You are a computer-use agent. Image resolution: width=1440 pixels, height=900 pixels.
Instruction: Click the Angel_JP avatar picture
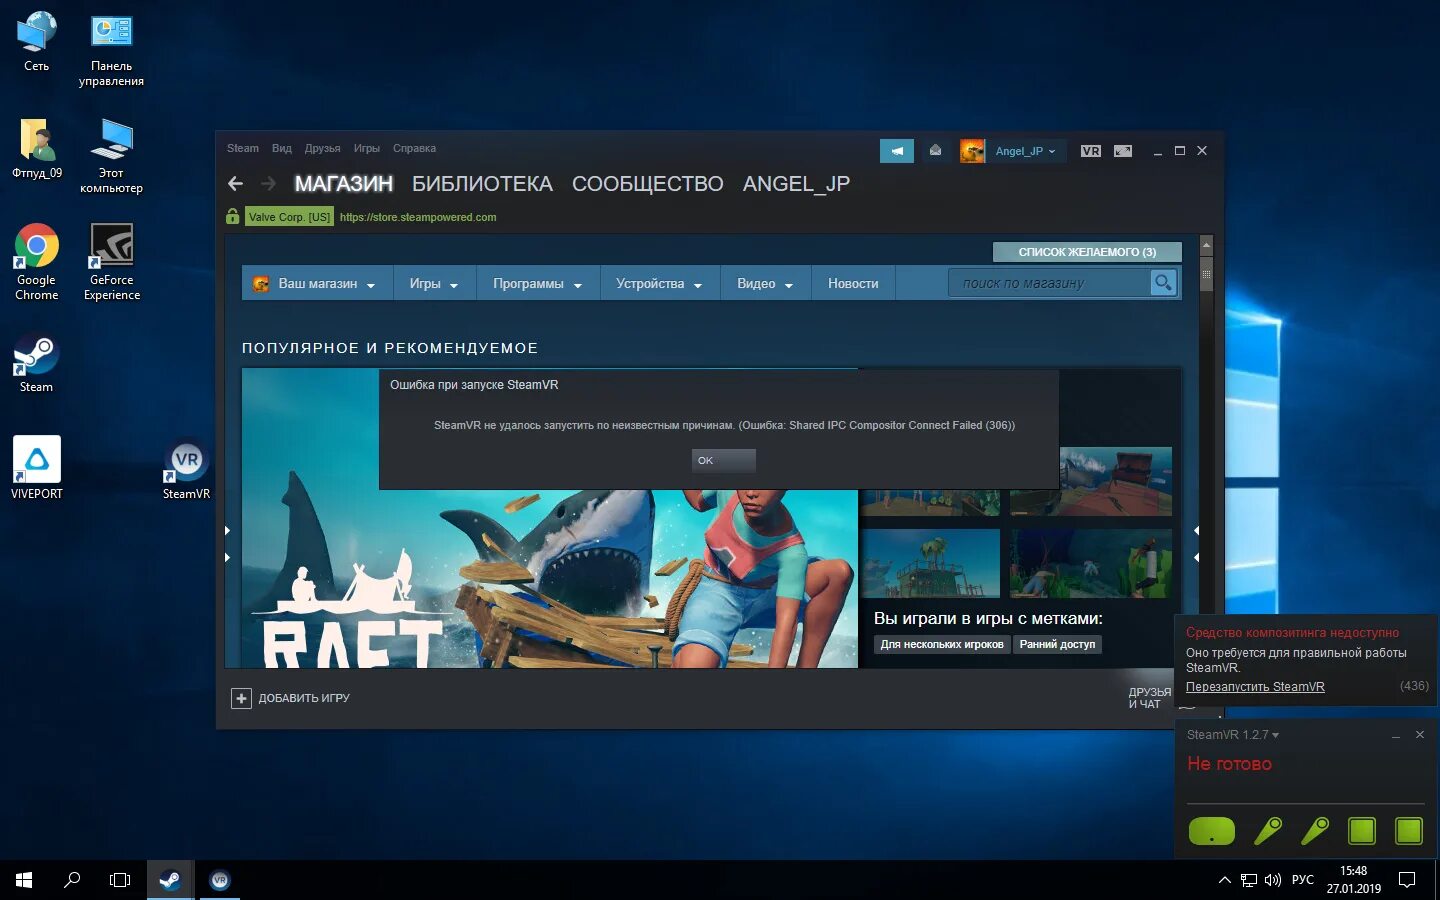[x=972, y=151]
